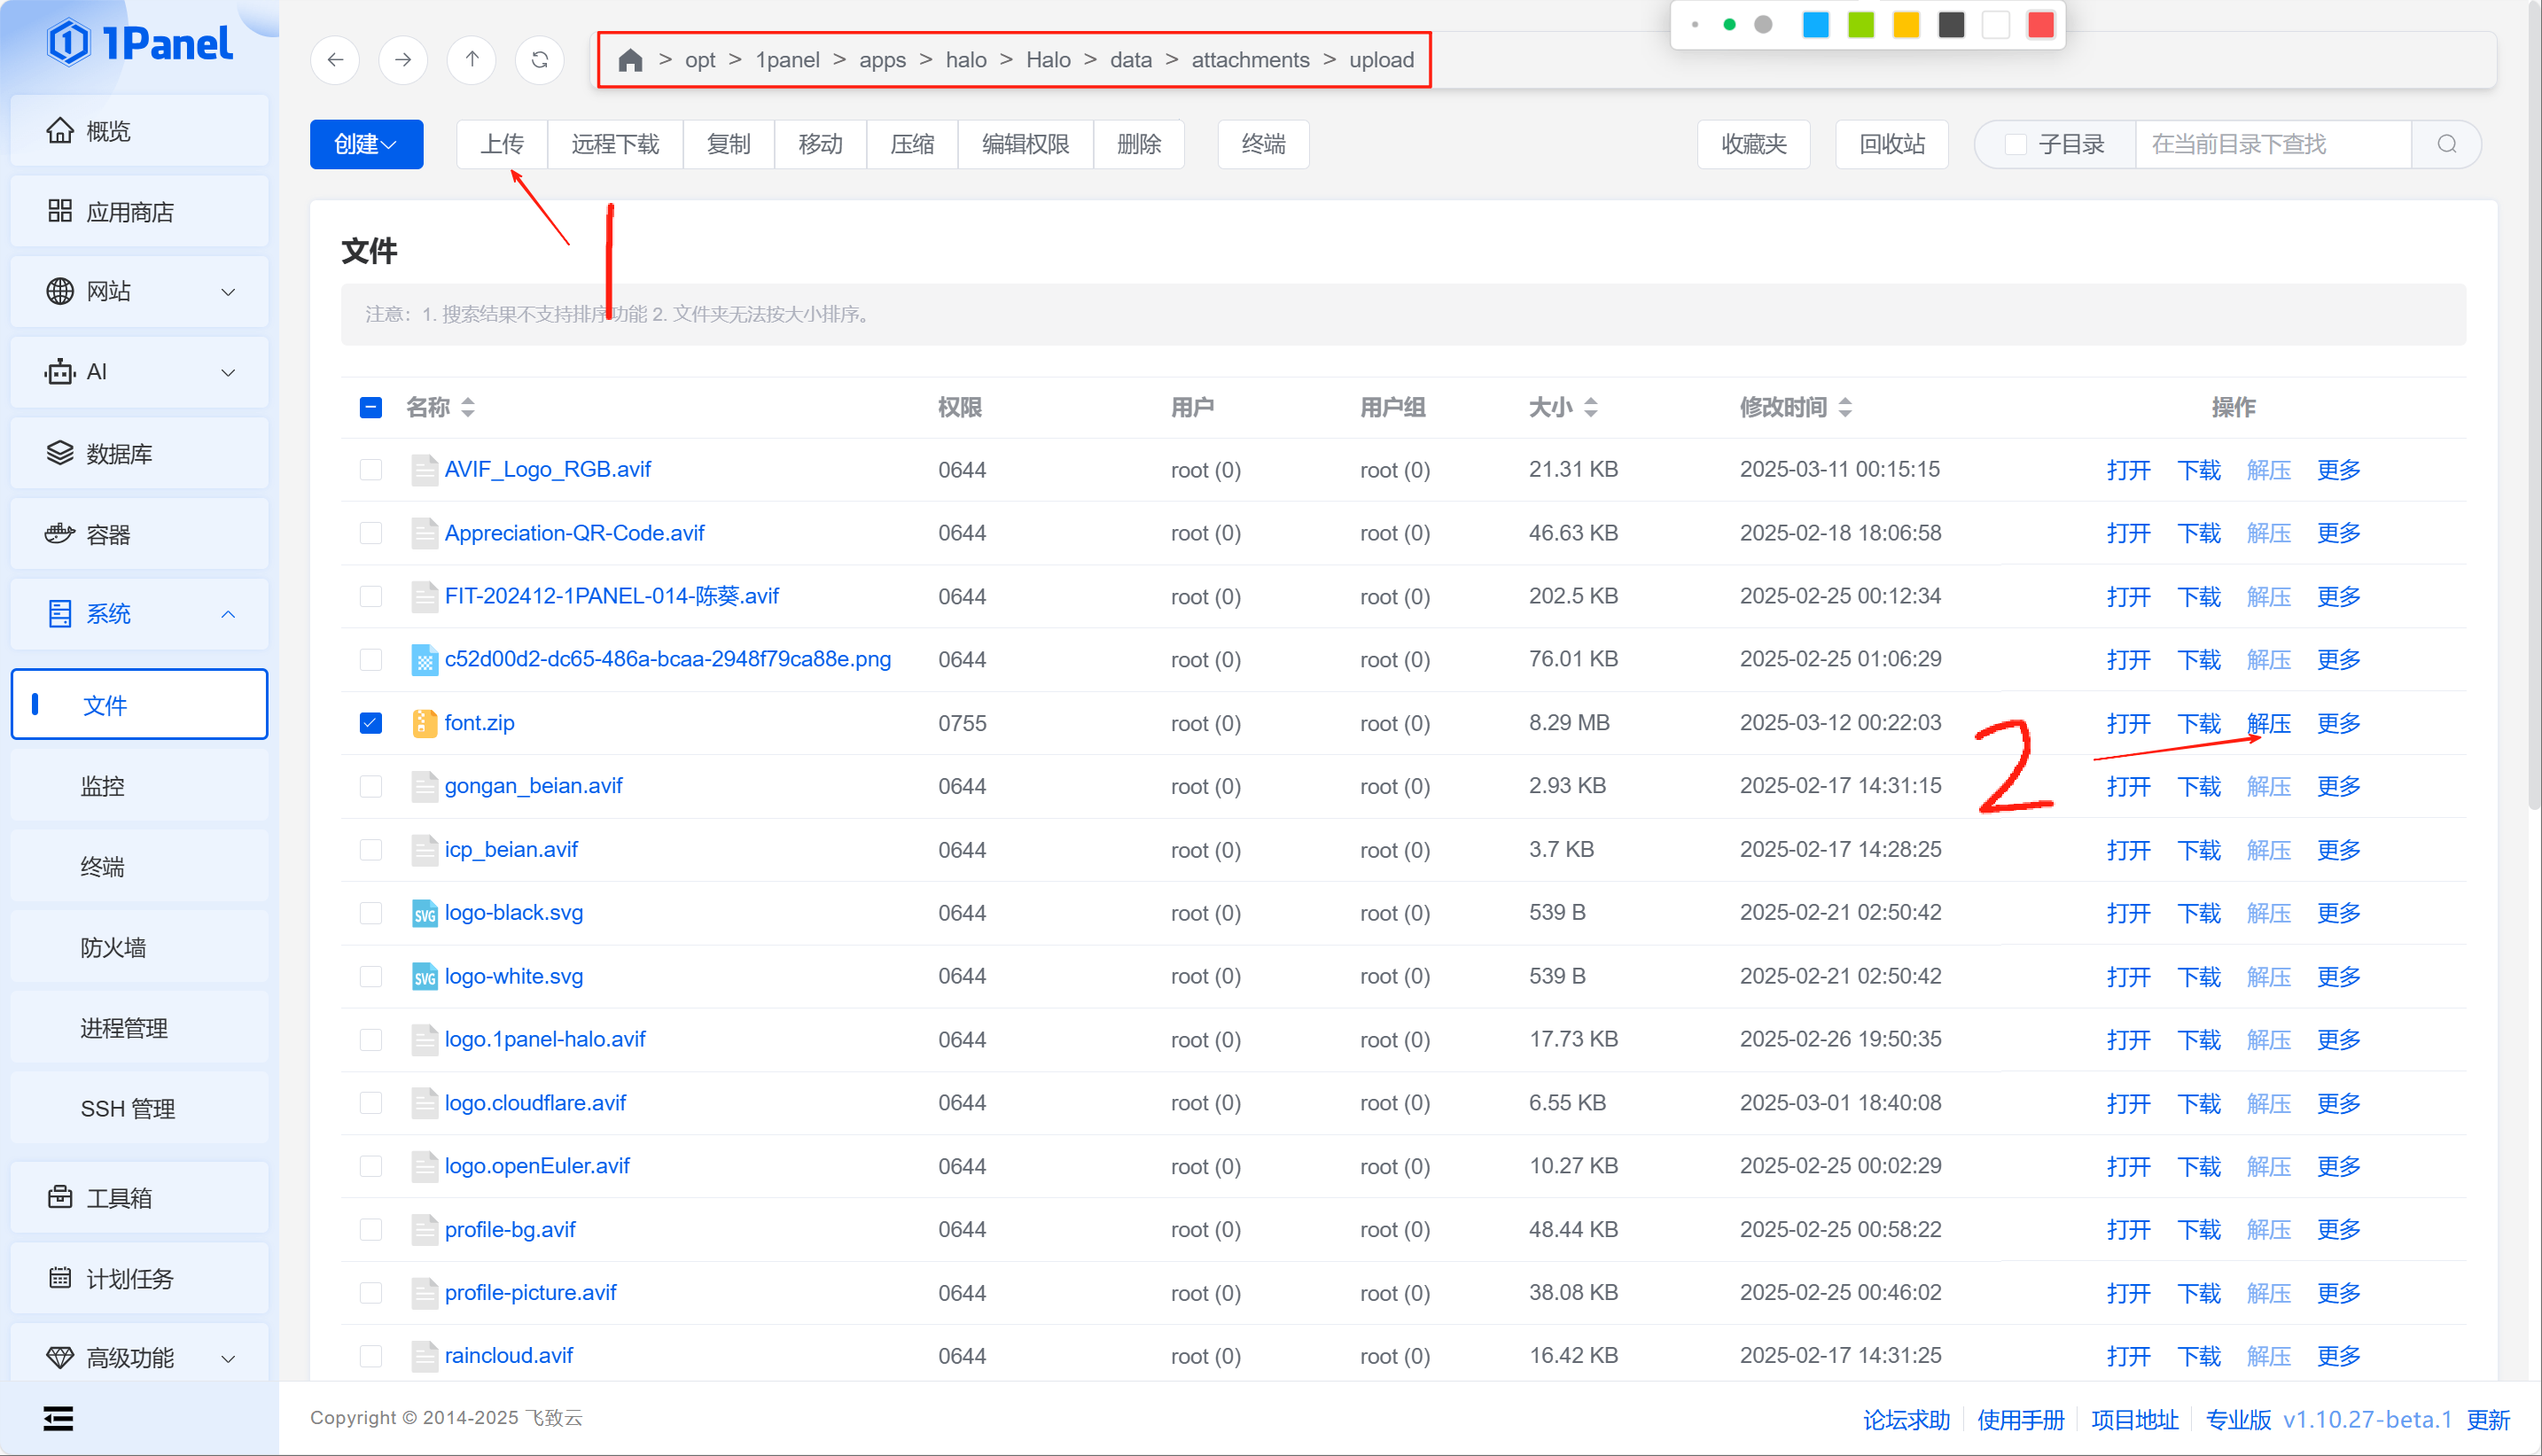This screenshot has height=1456, width=2542.
Task: Click the back navigation arrow
Action: [335, 60]
